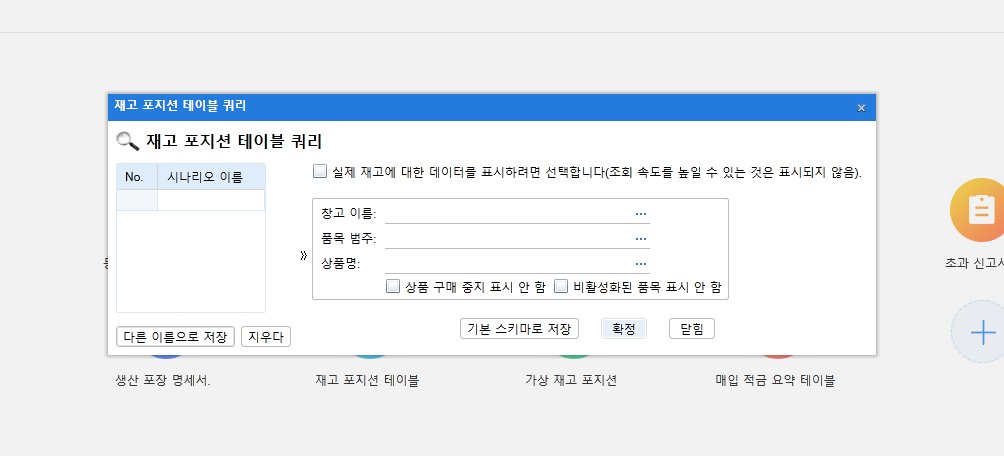1004x456 pixels.
Task: Click into the 창고 이름 input field
Action: (x=507, y=213)
